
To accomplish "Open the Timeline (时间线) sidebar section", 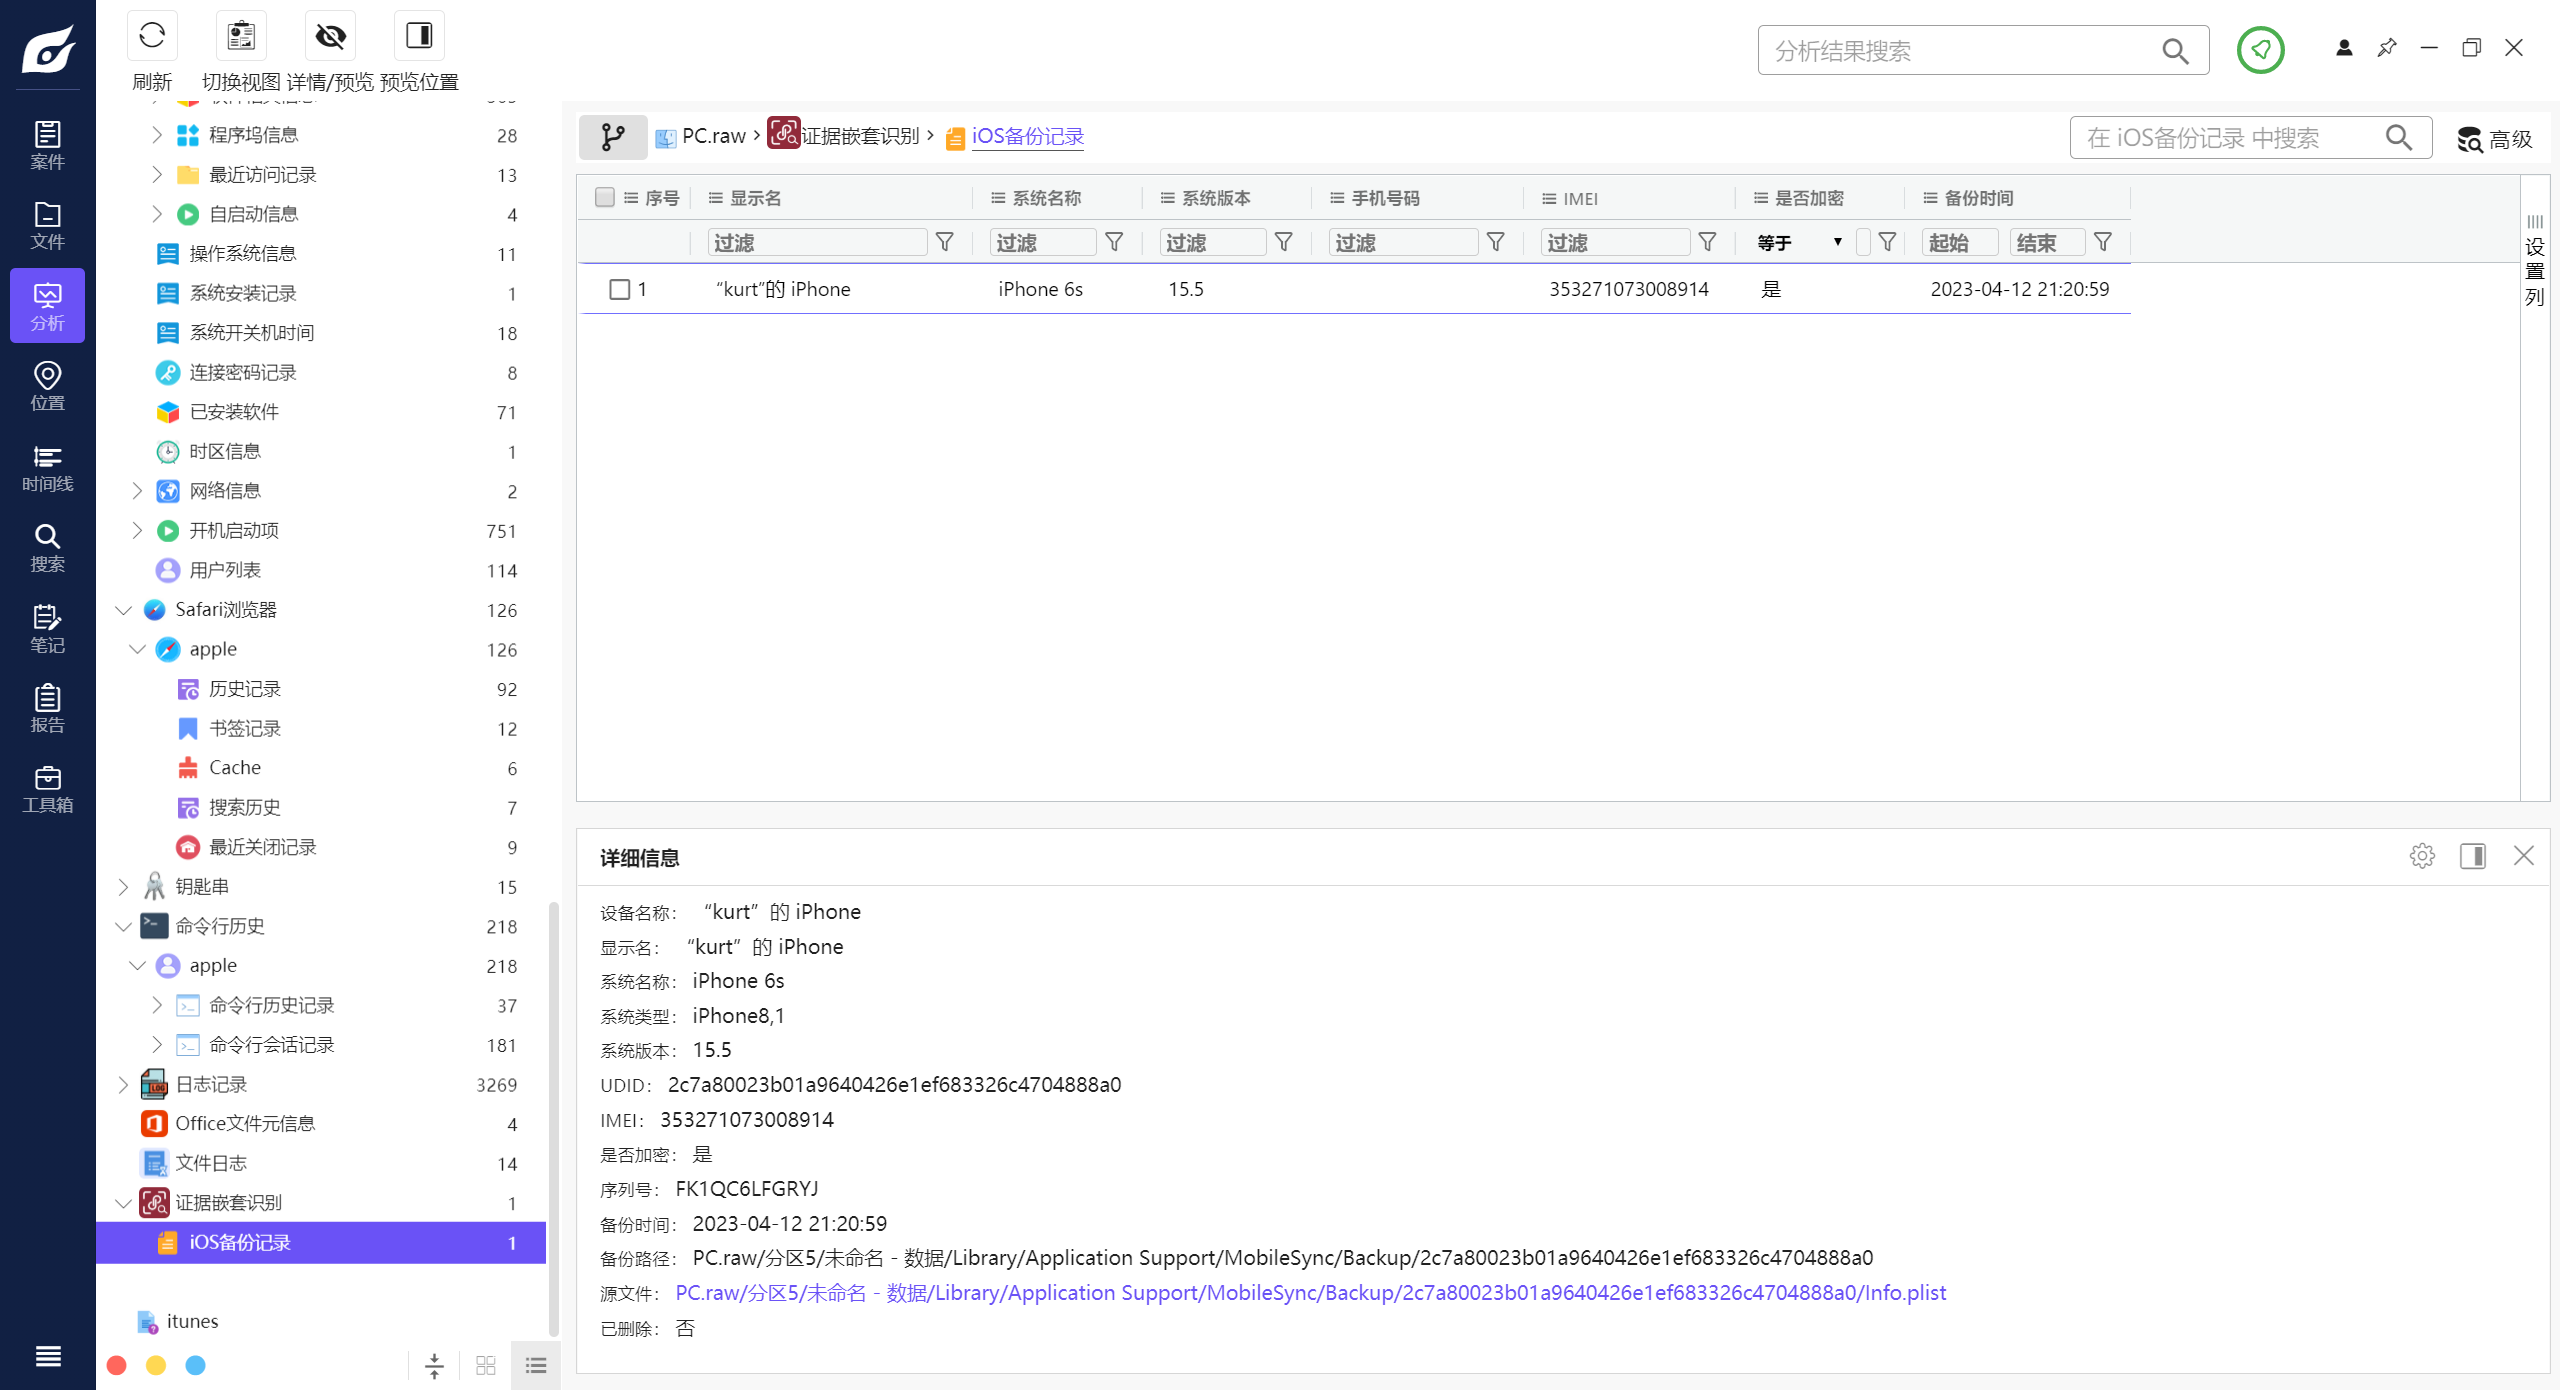I will [x=47, y=468].
